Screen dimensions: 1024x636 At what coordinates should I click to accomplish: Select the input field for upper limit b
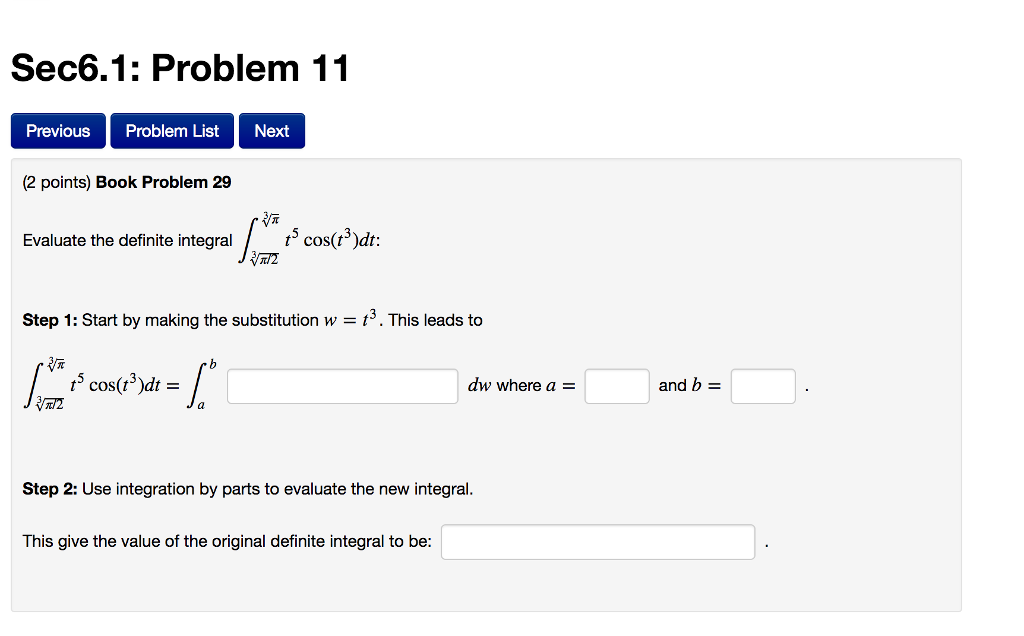tap(762, 385)
